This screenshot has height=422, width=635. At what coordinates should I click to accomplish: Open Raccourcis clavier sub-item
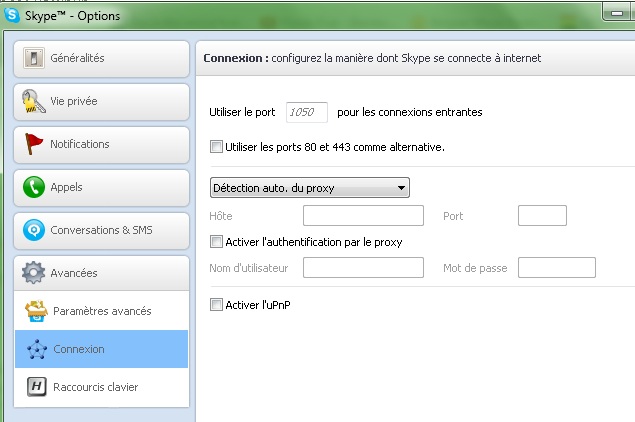[101, 387]
